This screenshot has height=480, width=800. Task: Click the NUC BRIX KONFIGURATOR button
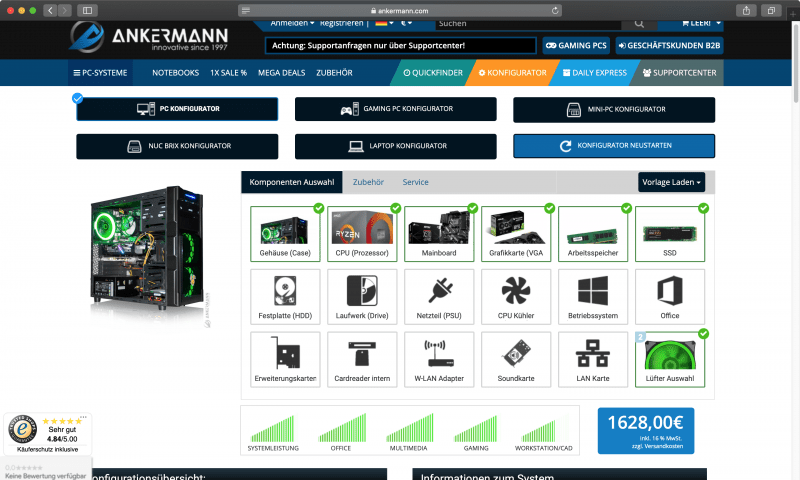(177, 146)
